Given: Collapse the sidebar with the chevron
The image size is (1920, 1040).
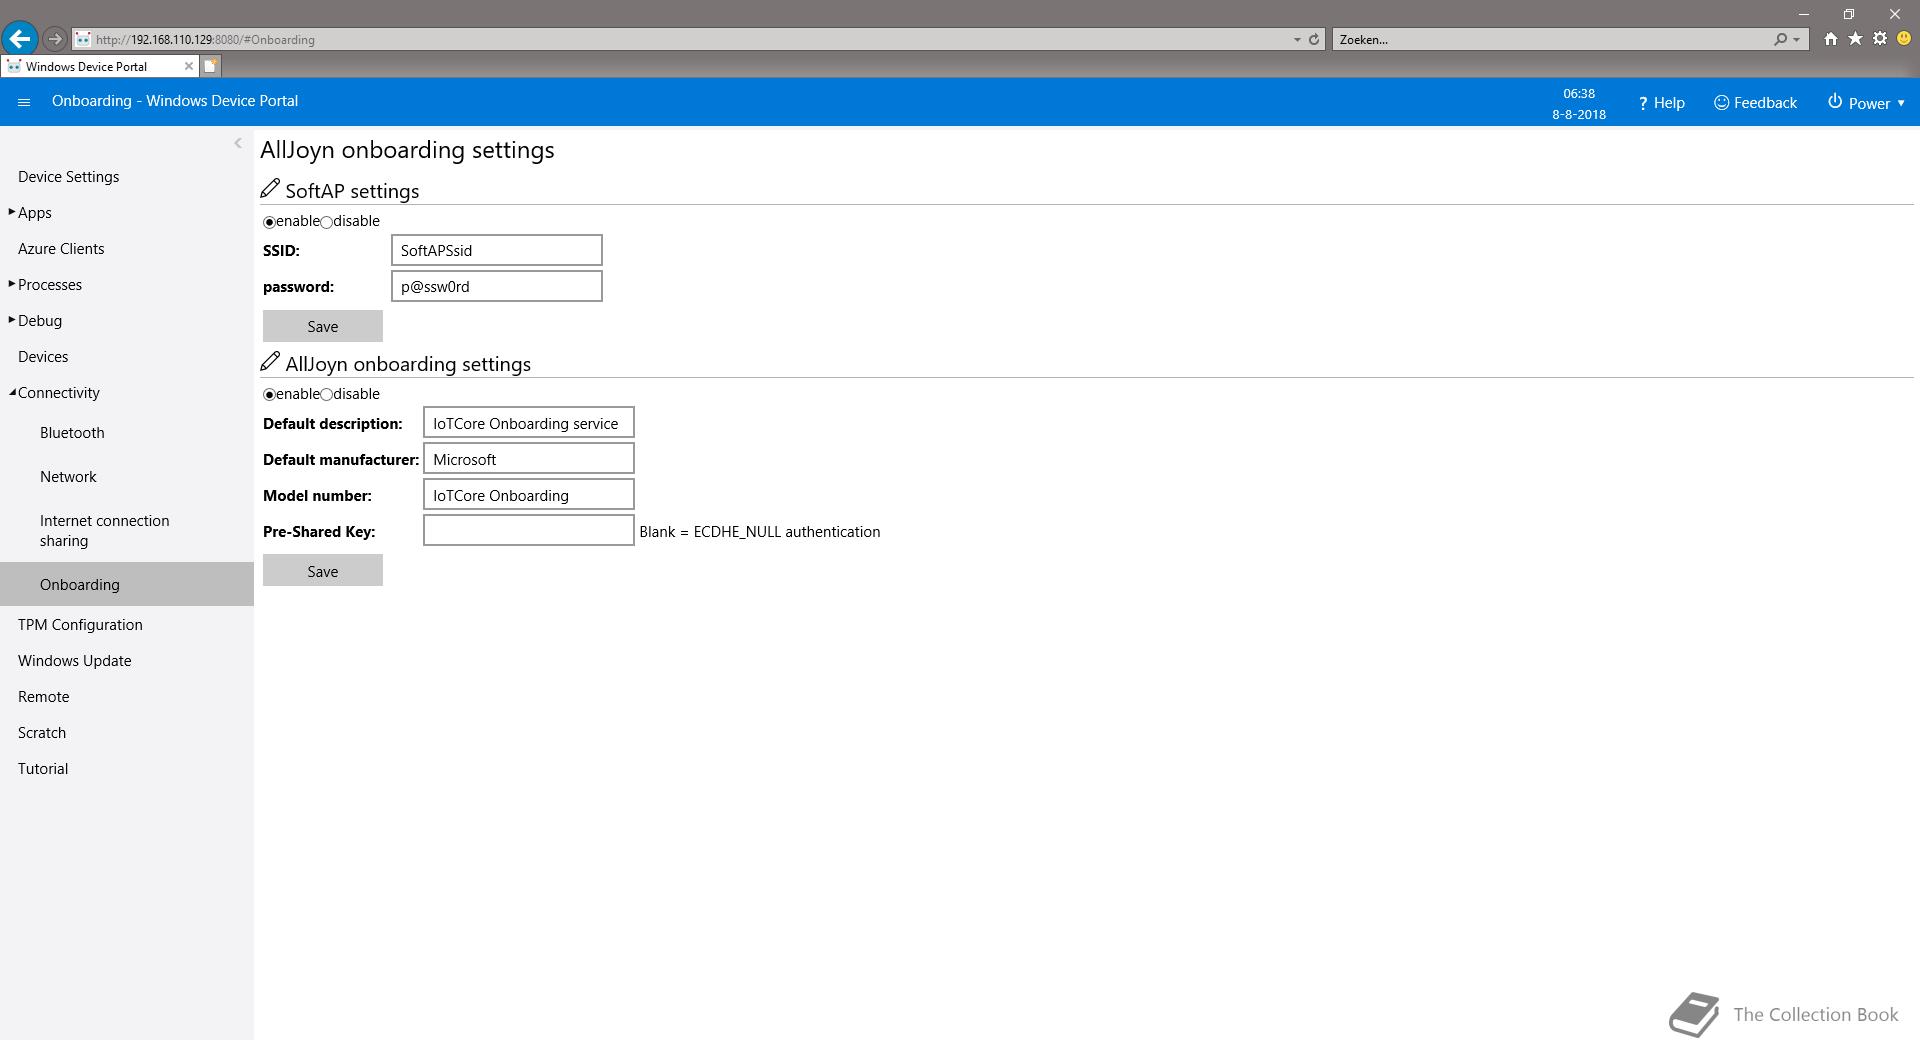Looking at the screenshot, I should [x=238, y=143].
